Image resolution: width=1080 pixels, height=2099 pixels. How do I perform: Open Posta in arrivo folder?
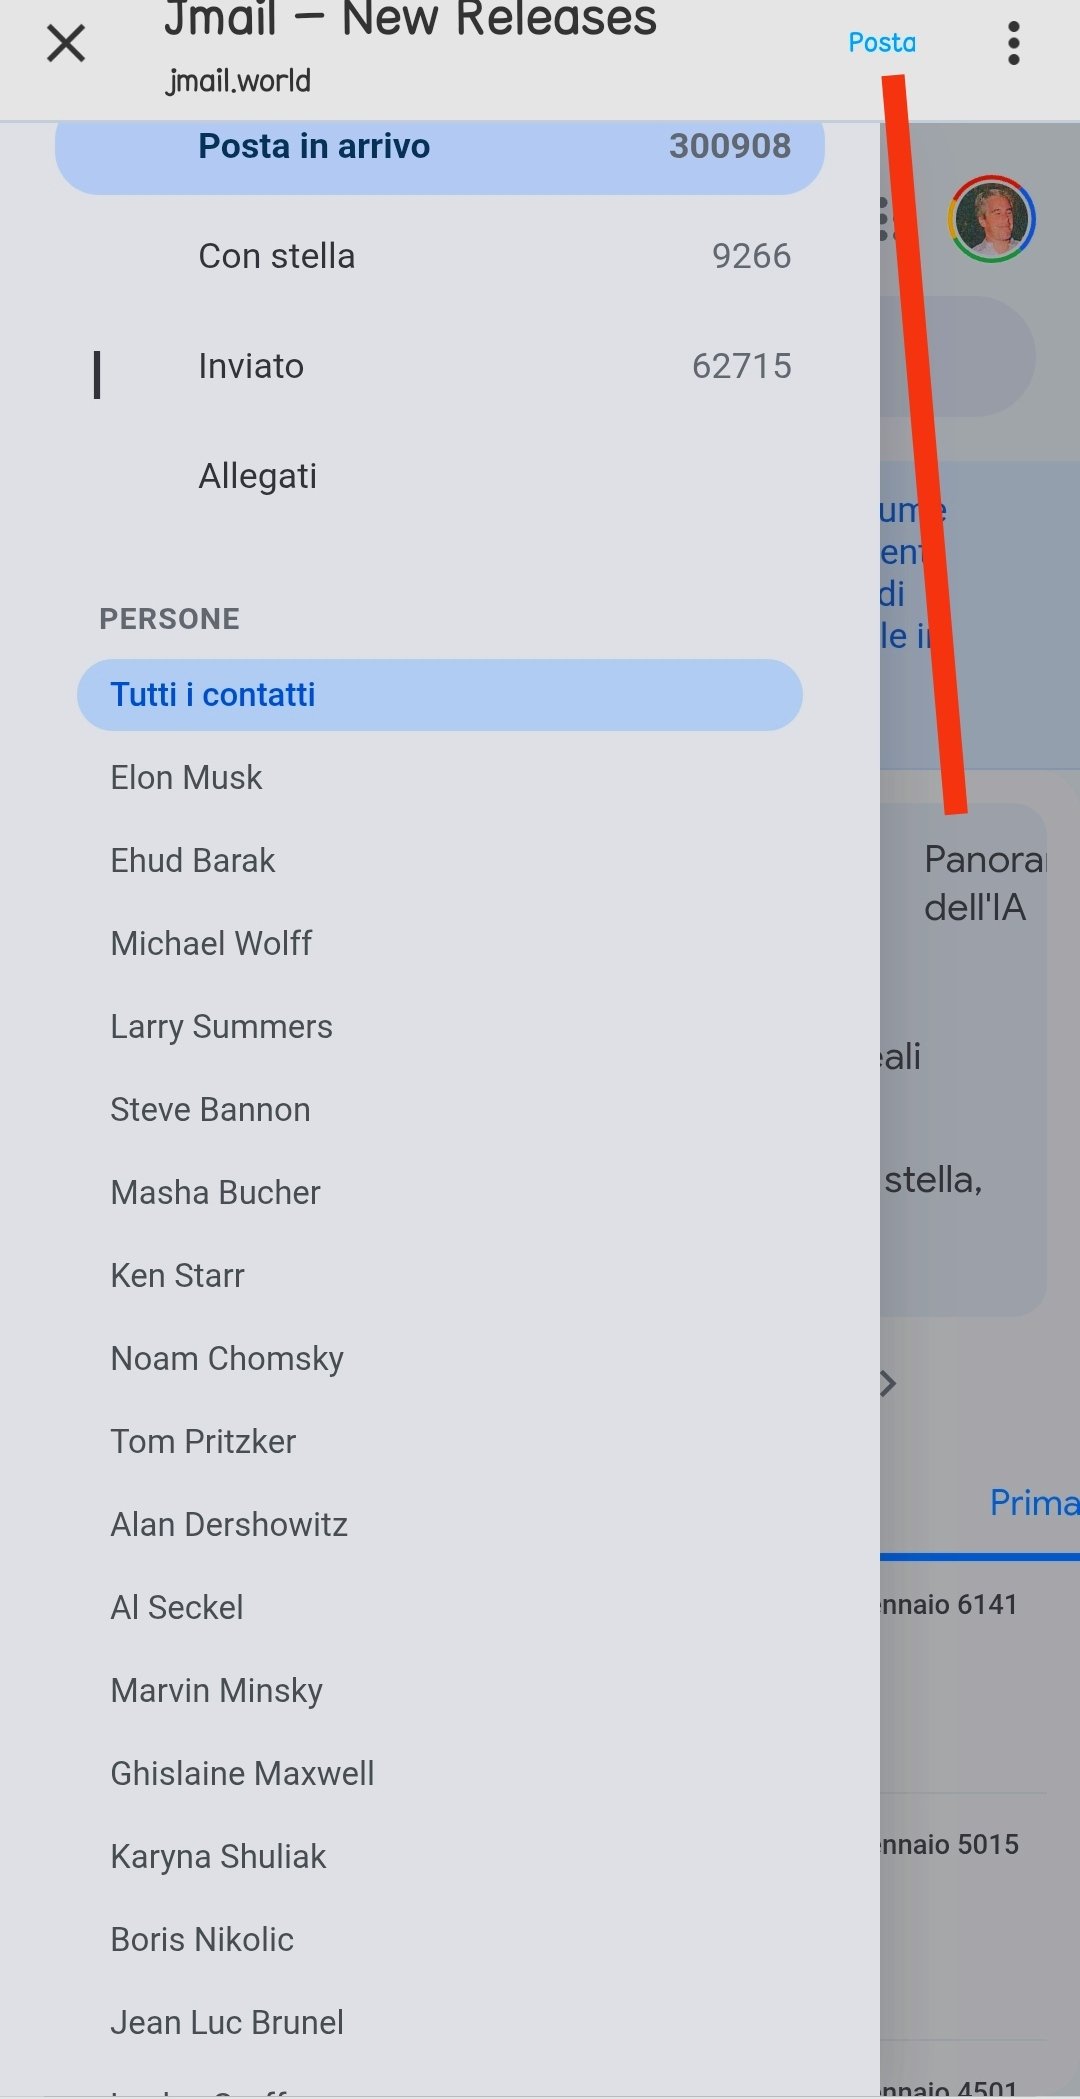(439, 147)
